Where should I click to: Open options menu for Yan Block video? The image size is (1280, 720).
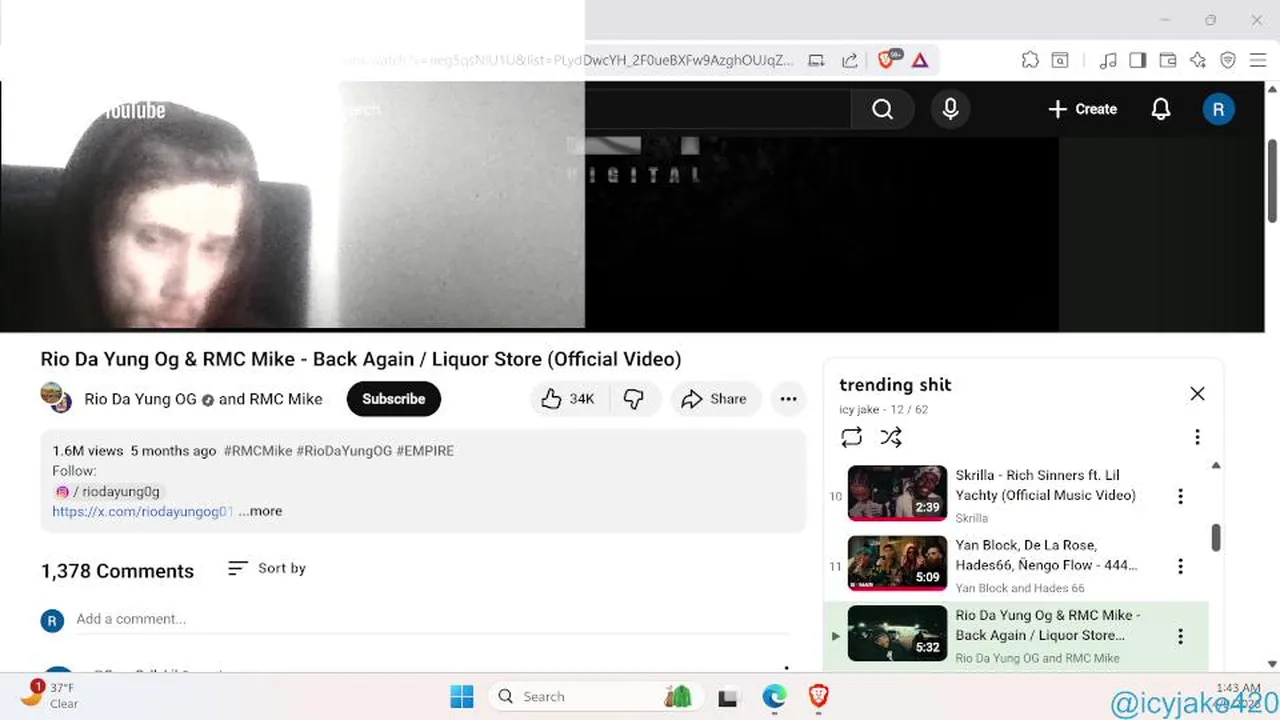(x=1180, y=566)
